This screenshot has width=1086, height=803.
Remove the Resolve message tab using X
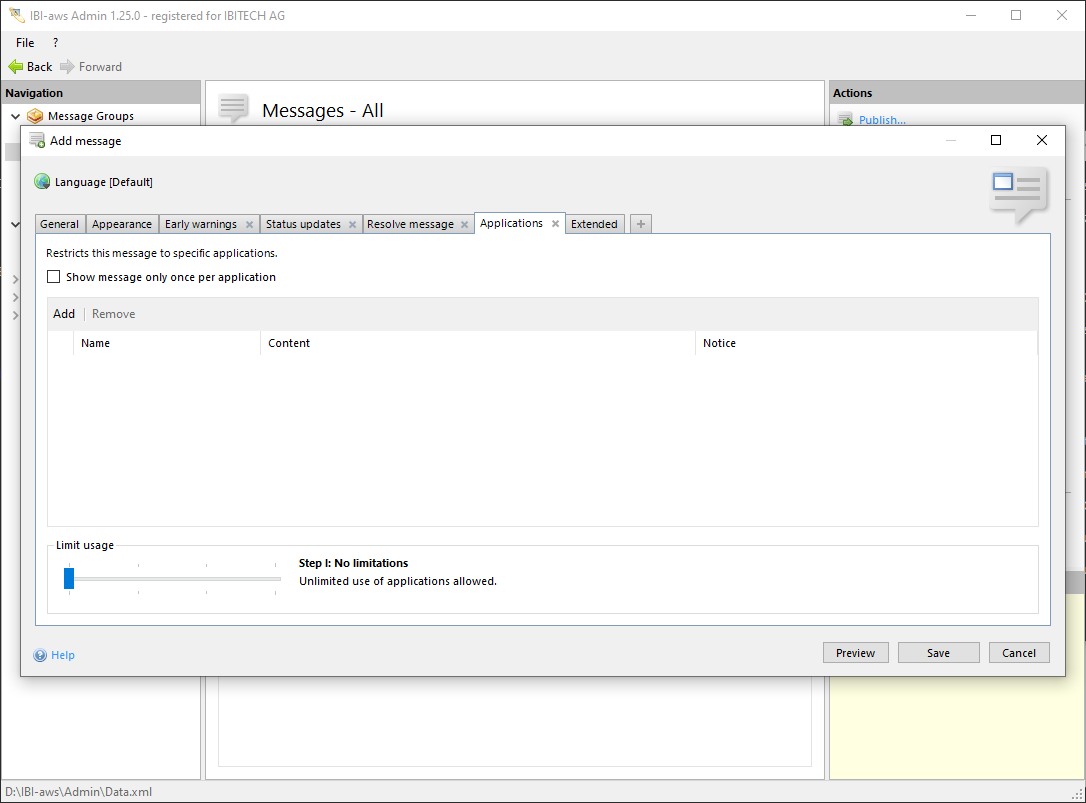click(464, 225)
